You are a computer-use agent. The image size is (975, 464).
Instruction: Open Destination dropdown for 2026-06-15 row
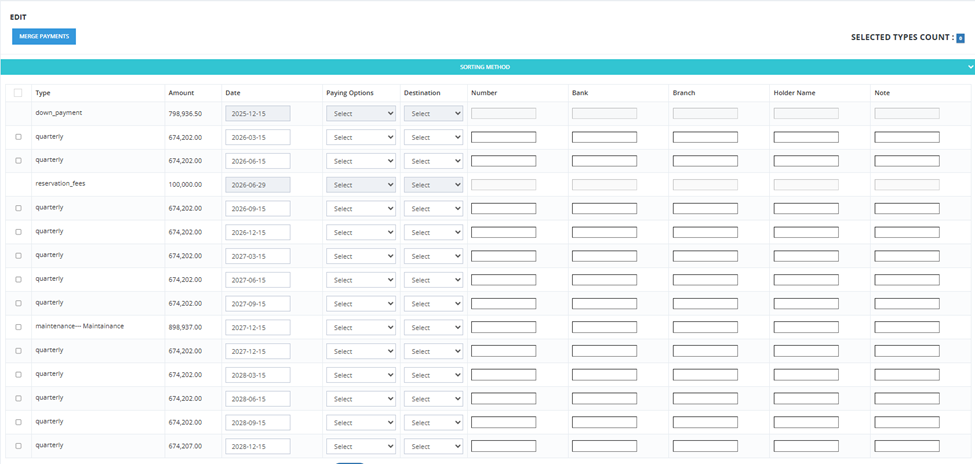[433, 161]
